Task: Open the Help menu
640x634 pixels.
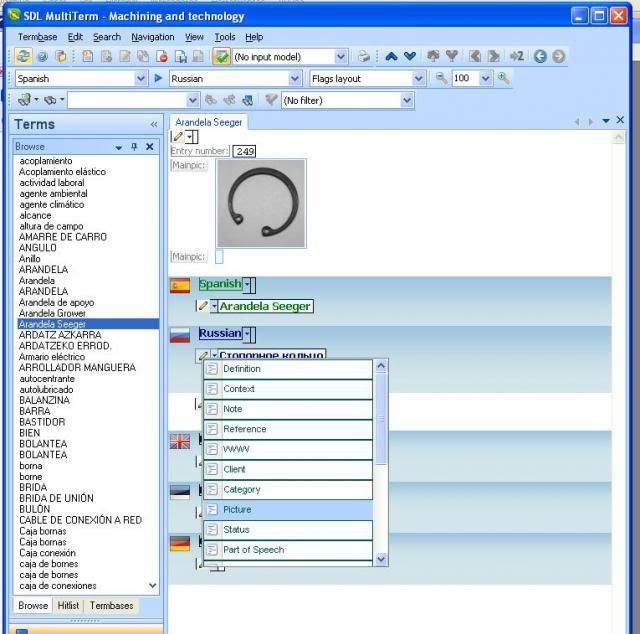Action: pos(254,37)
